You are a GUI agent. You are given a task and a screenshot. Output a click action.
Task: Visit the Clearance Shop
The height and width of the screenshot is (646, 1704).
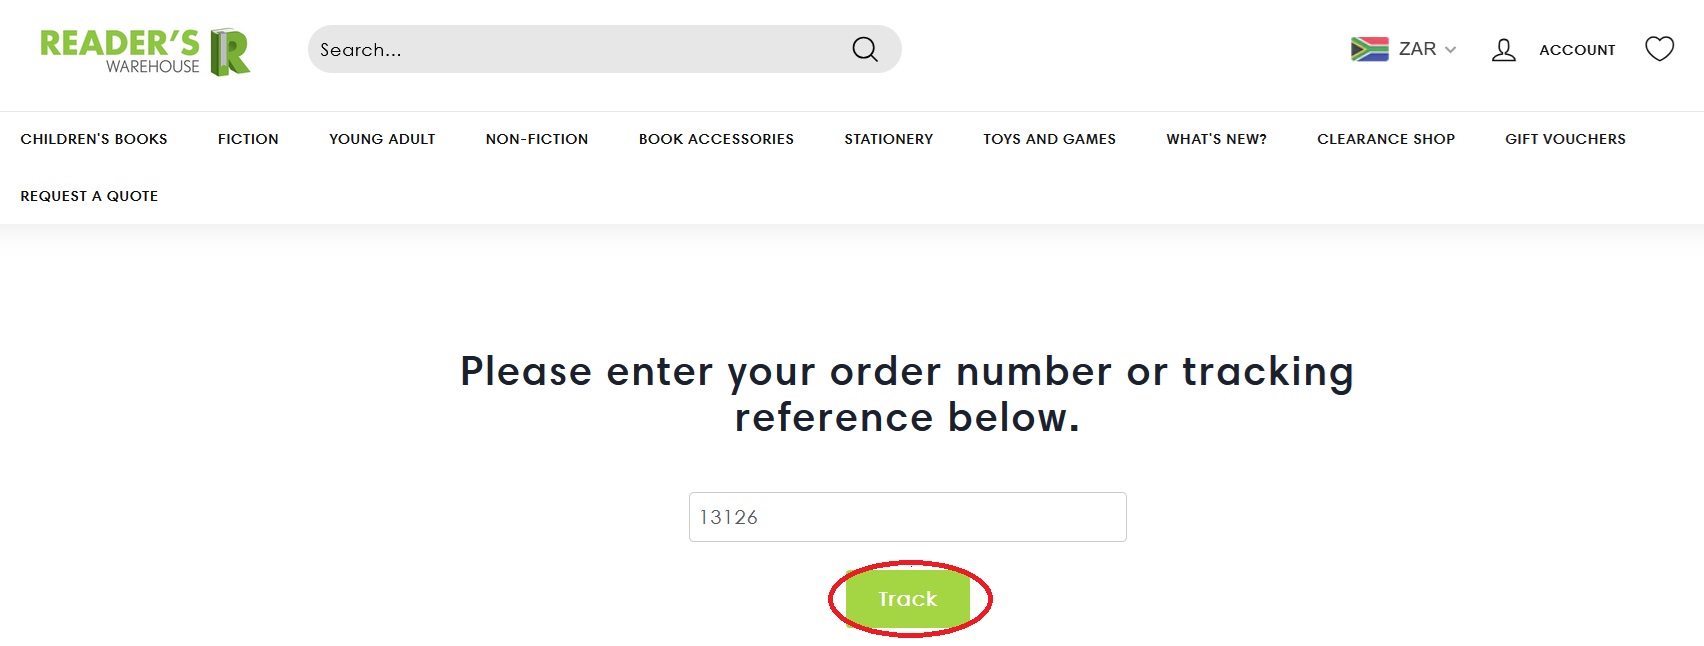click(x=1385, y=139)
